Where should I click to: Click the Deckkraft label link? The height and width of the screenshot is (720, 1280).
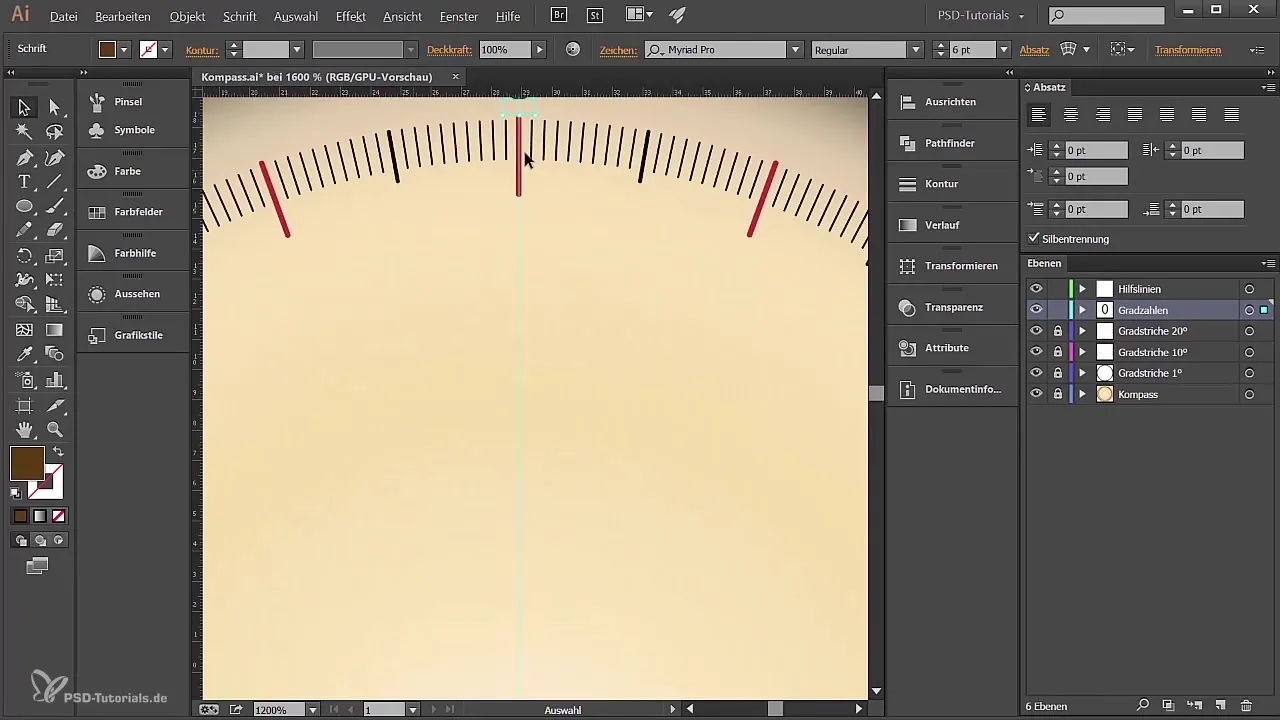pos(450,50)
